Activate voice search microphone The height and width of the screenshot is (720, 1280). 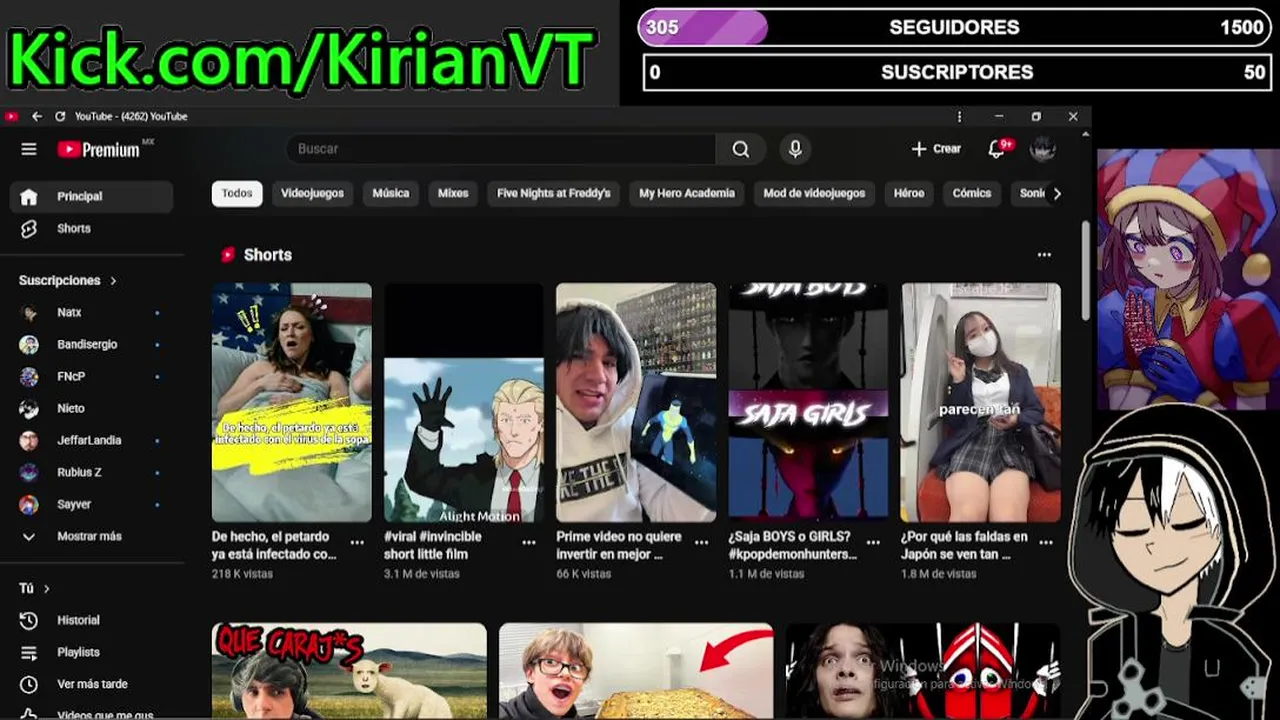tap(795, 149)
